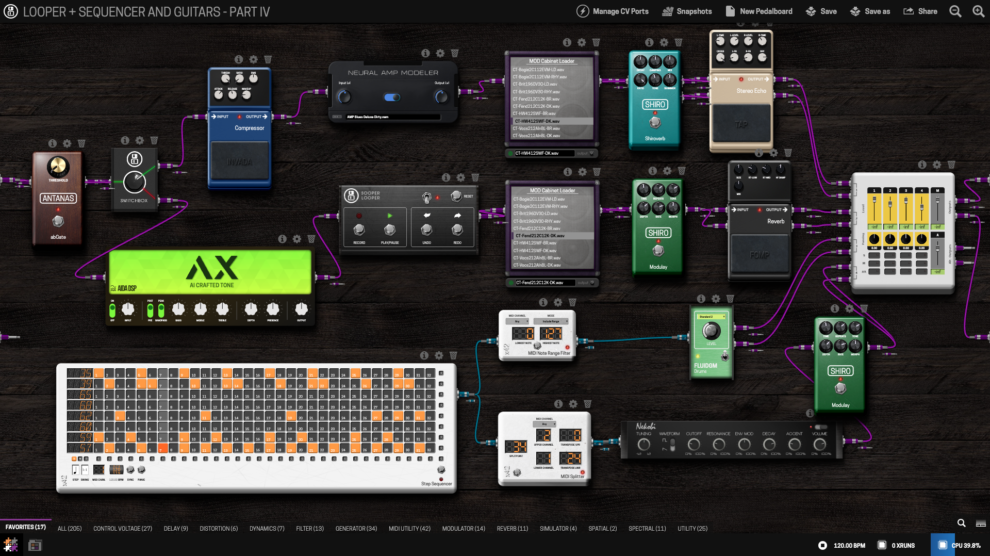Toggle the Neural Amp Modeler bypass switch
The image size is (990, 556).
click(391, 97)
